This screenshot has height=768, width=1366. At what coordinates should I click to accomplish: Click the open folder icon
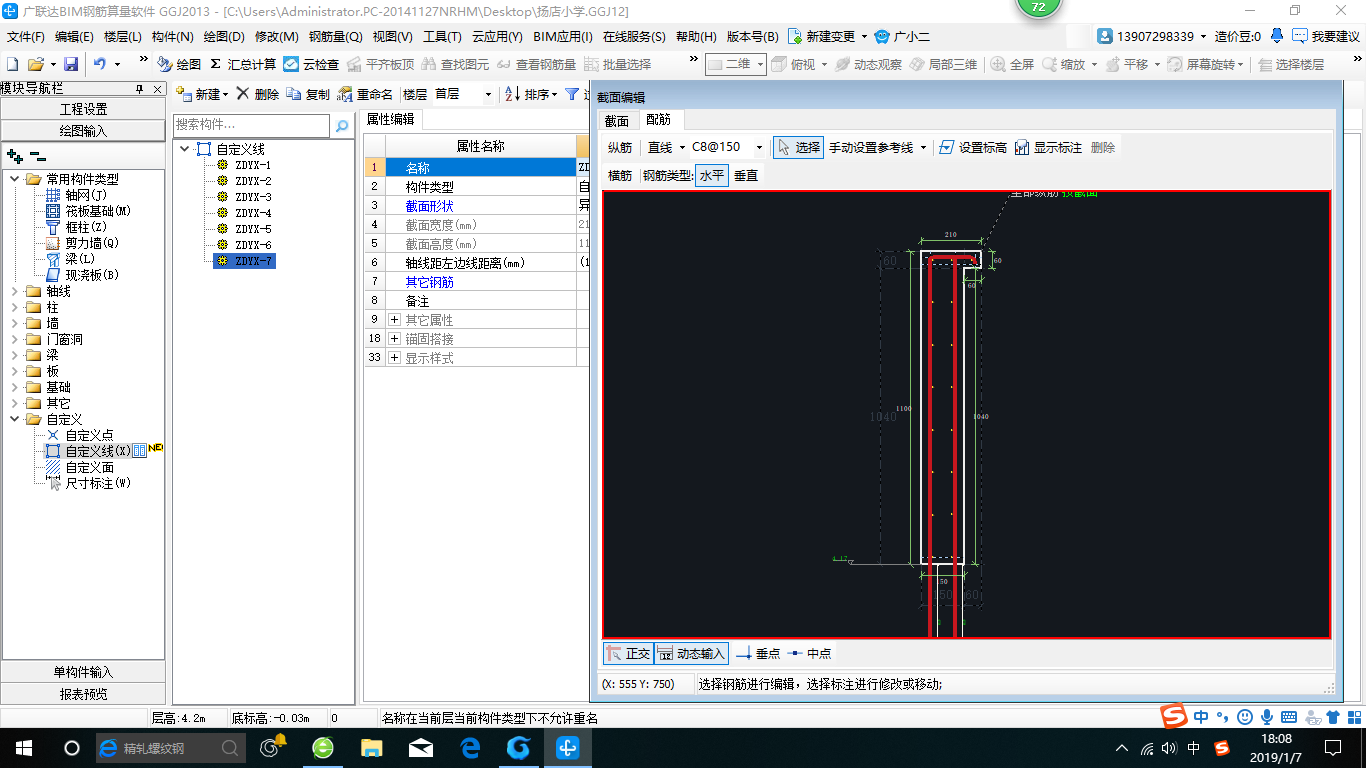pyautogui.click(x=35, y=64)
